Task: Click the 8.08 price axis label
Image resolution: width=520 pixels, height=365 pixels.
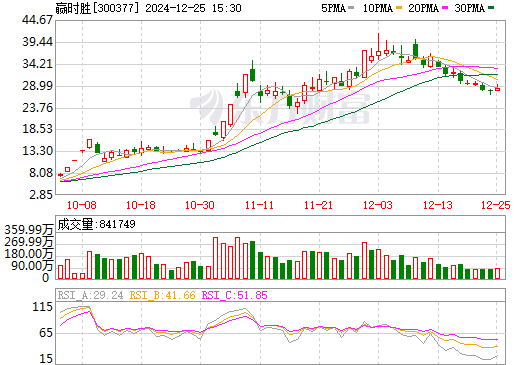Action: 41,173
